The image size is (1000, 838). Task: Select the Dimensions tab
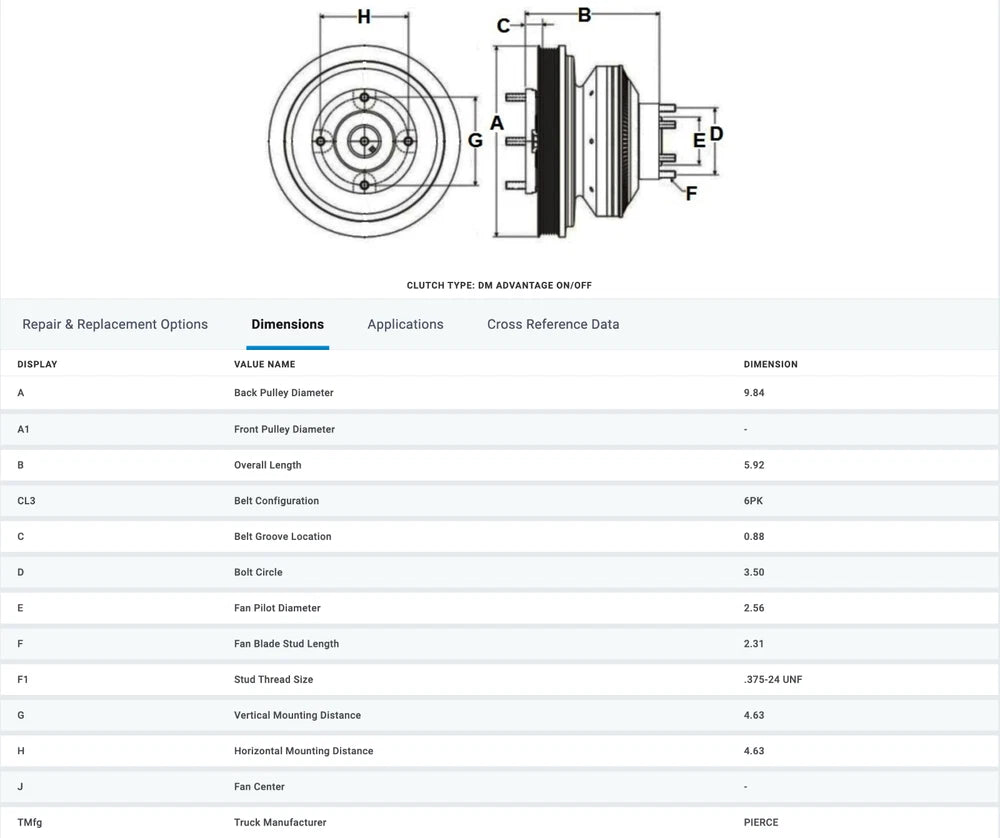287,324
